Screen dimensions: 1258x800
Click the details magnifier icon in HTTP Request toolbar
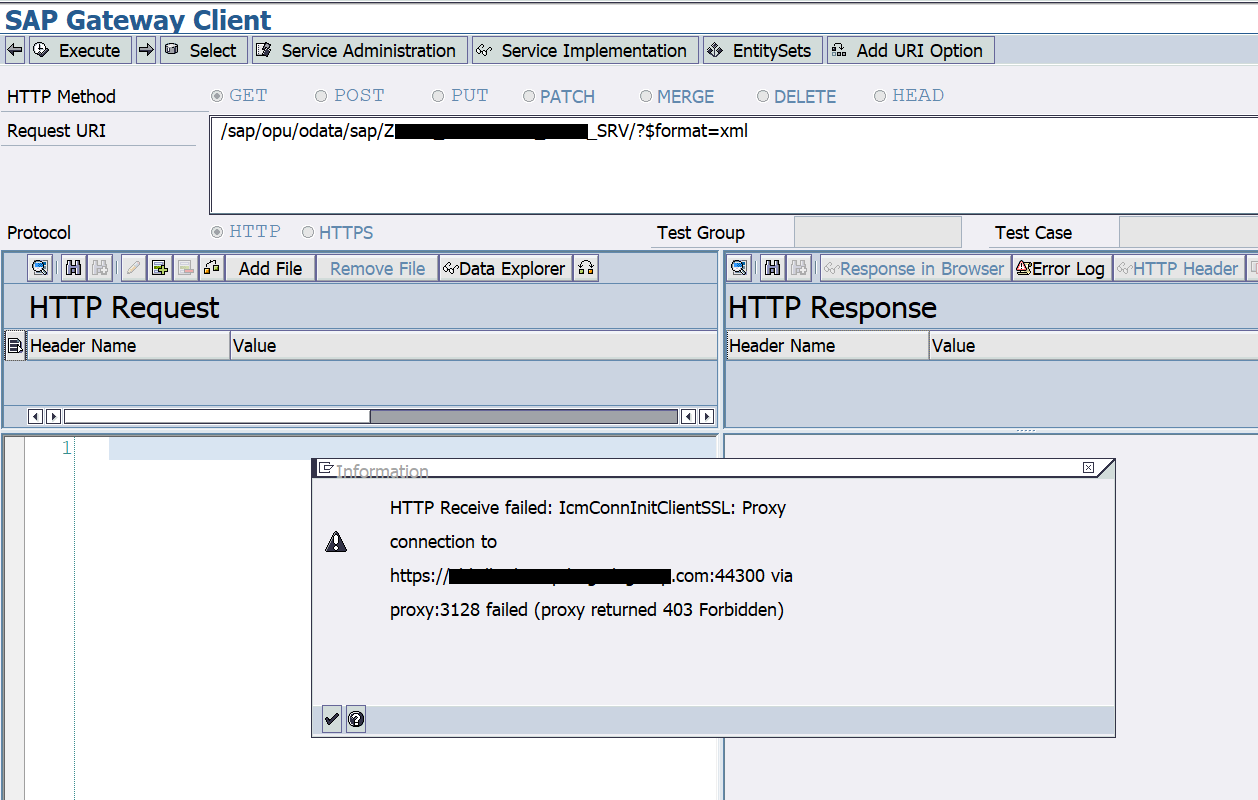[40, 268]
